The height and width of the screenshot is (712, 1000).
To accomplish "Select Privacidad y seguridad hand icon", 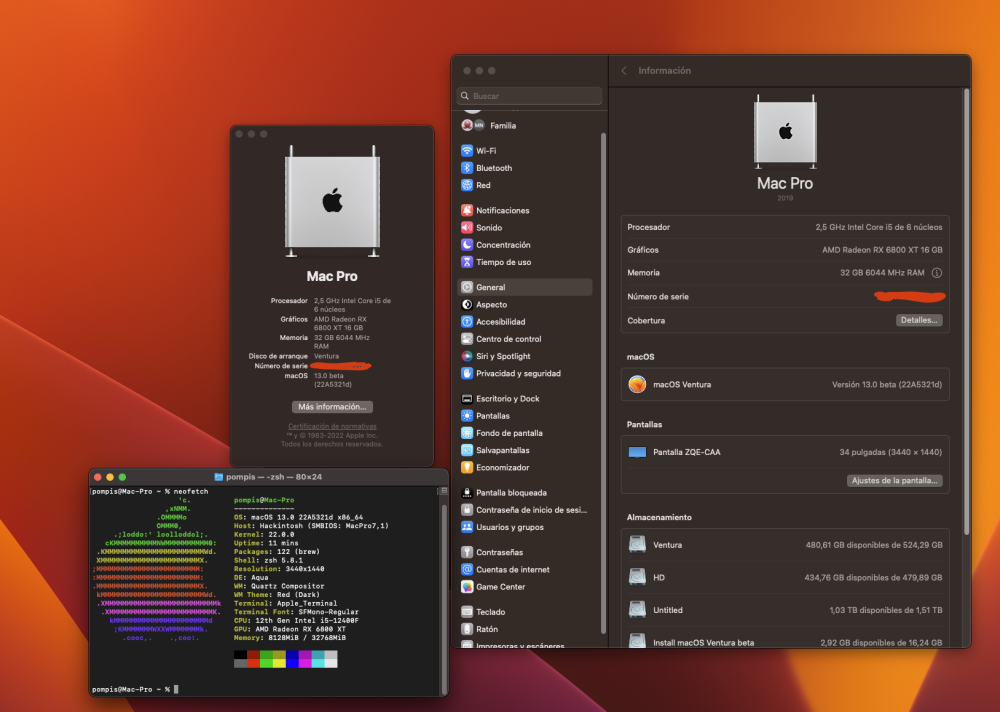I will pyautogui.click(x=467, y=373).
